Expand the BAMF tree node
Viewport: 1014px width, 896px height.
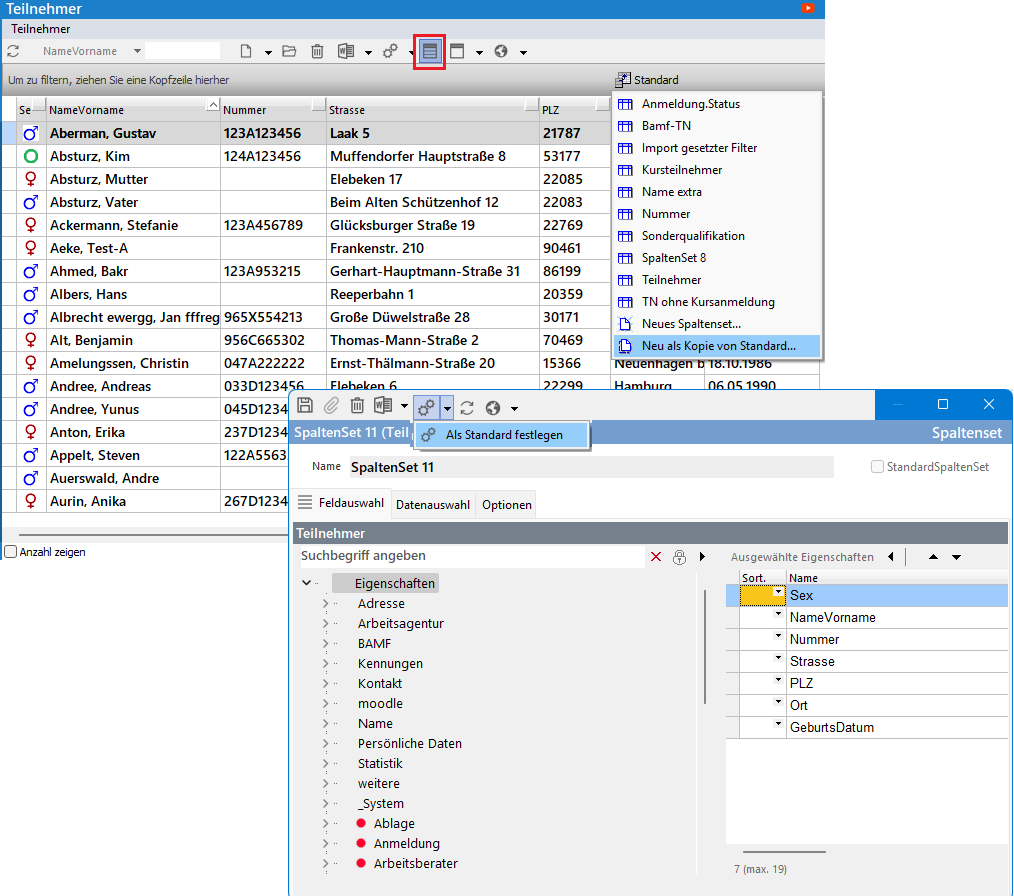(x=325, y=644)
